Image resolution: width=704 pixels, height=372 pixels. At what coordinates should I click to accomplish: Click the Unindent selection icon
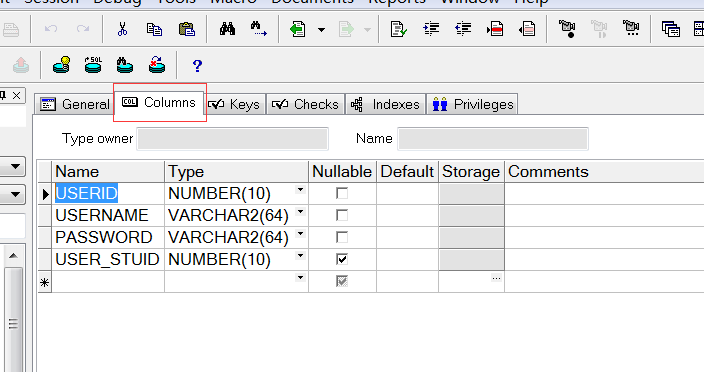pos(463,30)
